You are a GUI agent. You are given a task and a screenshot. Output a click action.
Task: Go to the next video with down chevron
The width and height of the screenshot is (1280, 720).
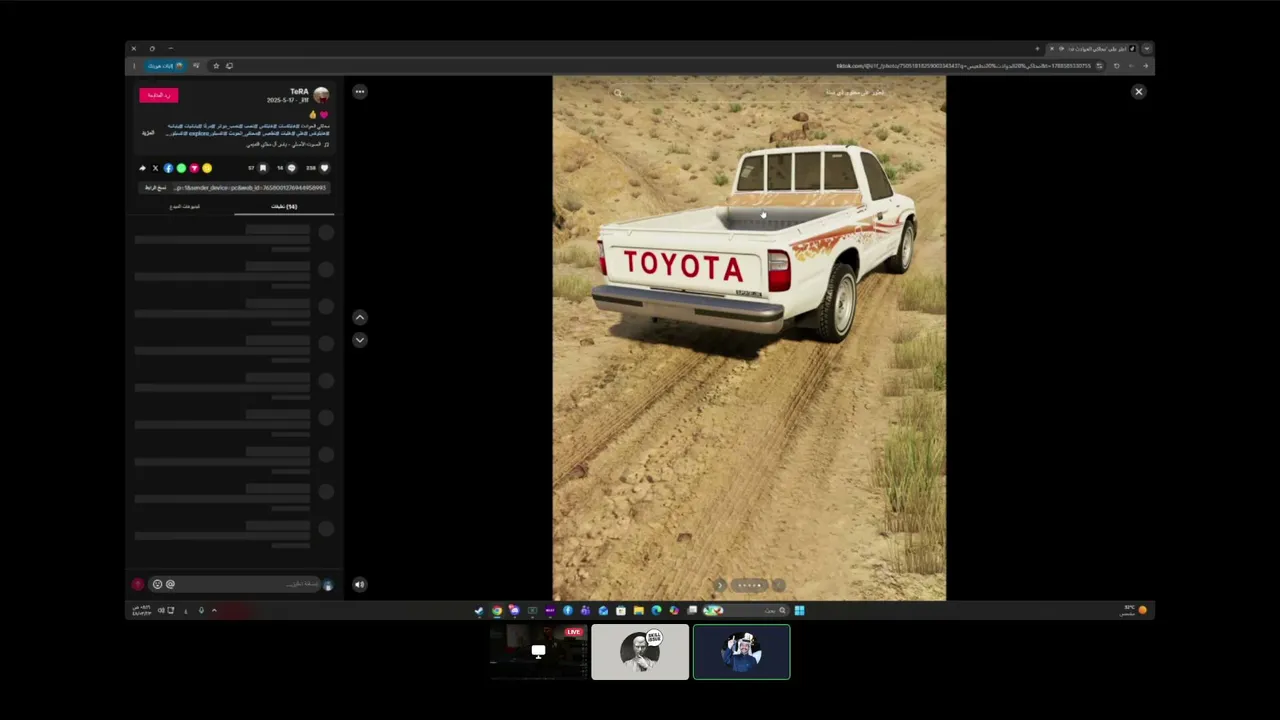point(360,340)
